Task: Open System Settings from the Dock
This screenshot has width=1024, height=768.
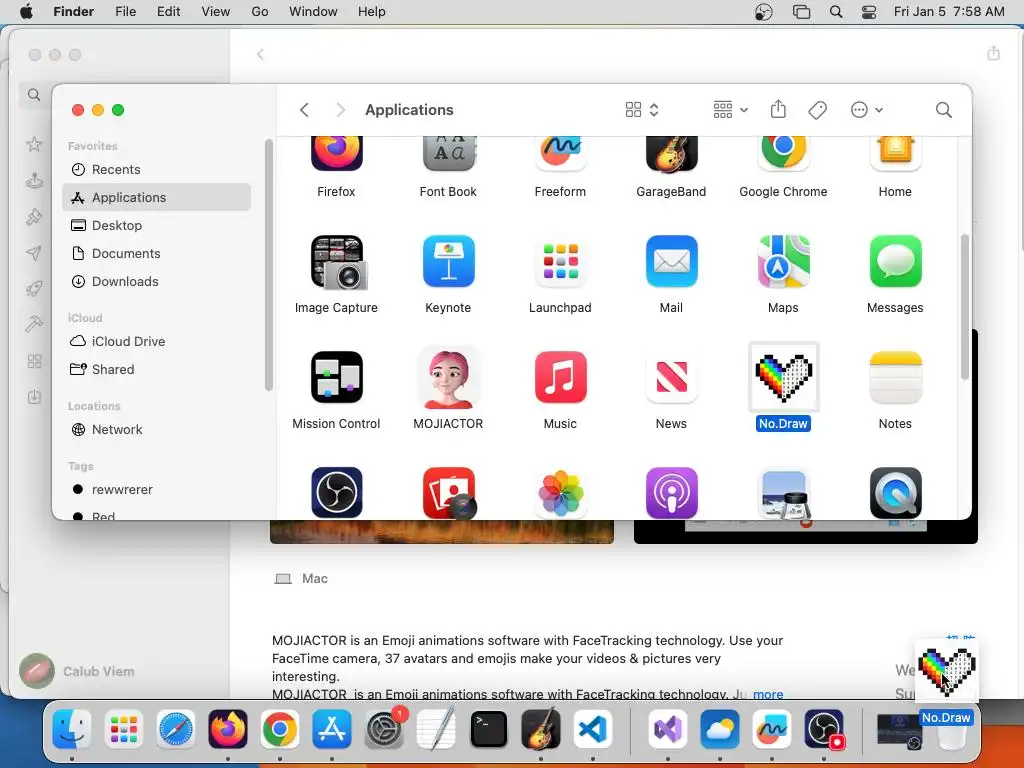Action: pos(384,729)
